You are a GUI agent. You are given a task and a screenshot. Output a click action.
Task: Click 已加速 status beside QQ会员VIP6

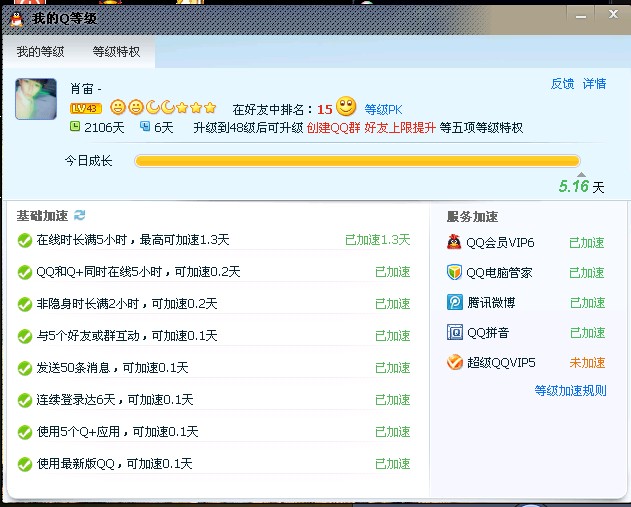[x=587, y=243]
